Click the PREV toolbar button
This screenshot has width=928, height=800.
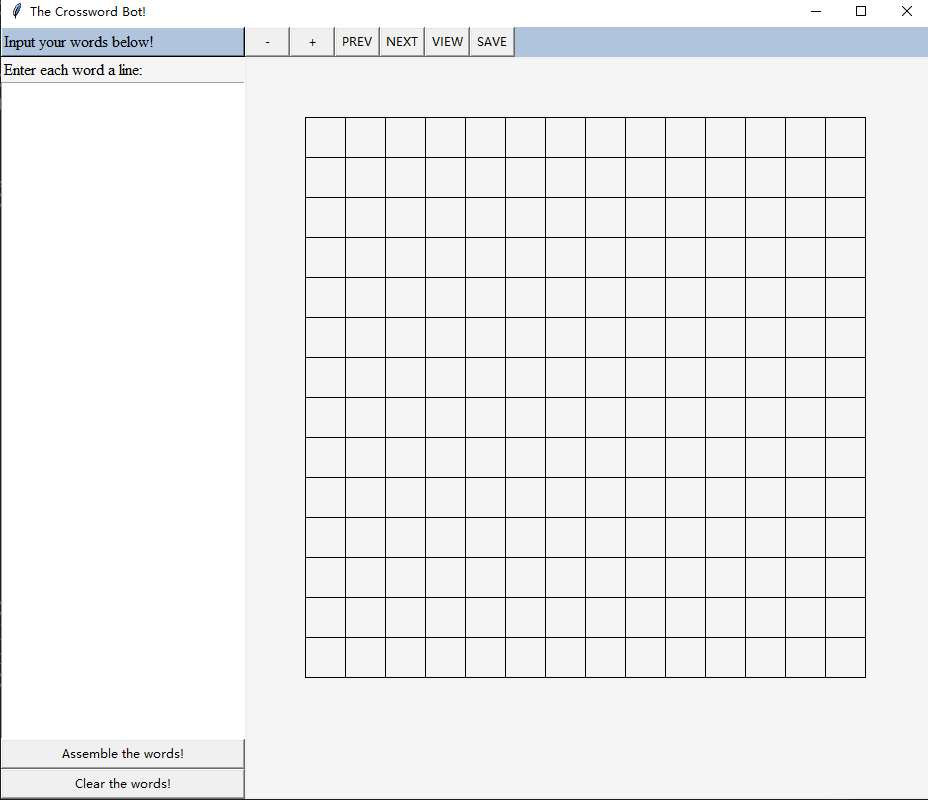(x=356, y=41)
